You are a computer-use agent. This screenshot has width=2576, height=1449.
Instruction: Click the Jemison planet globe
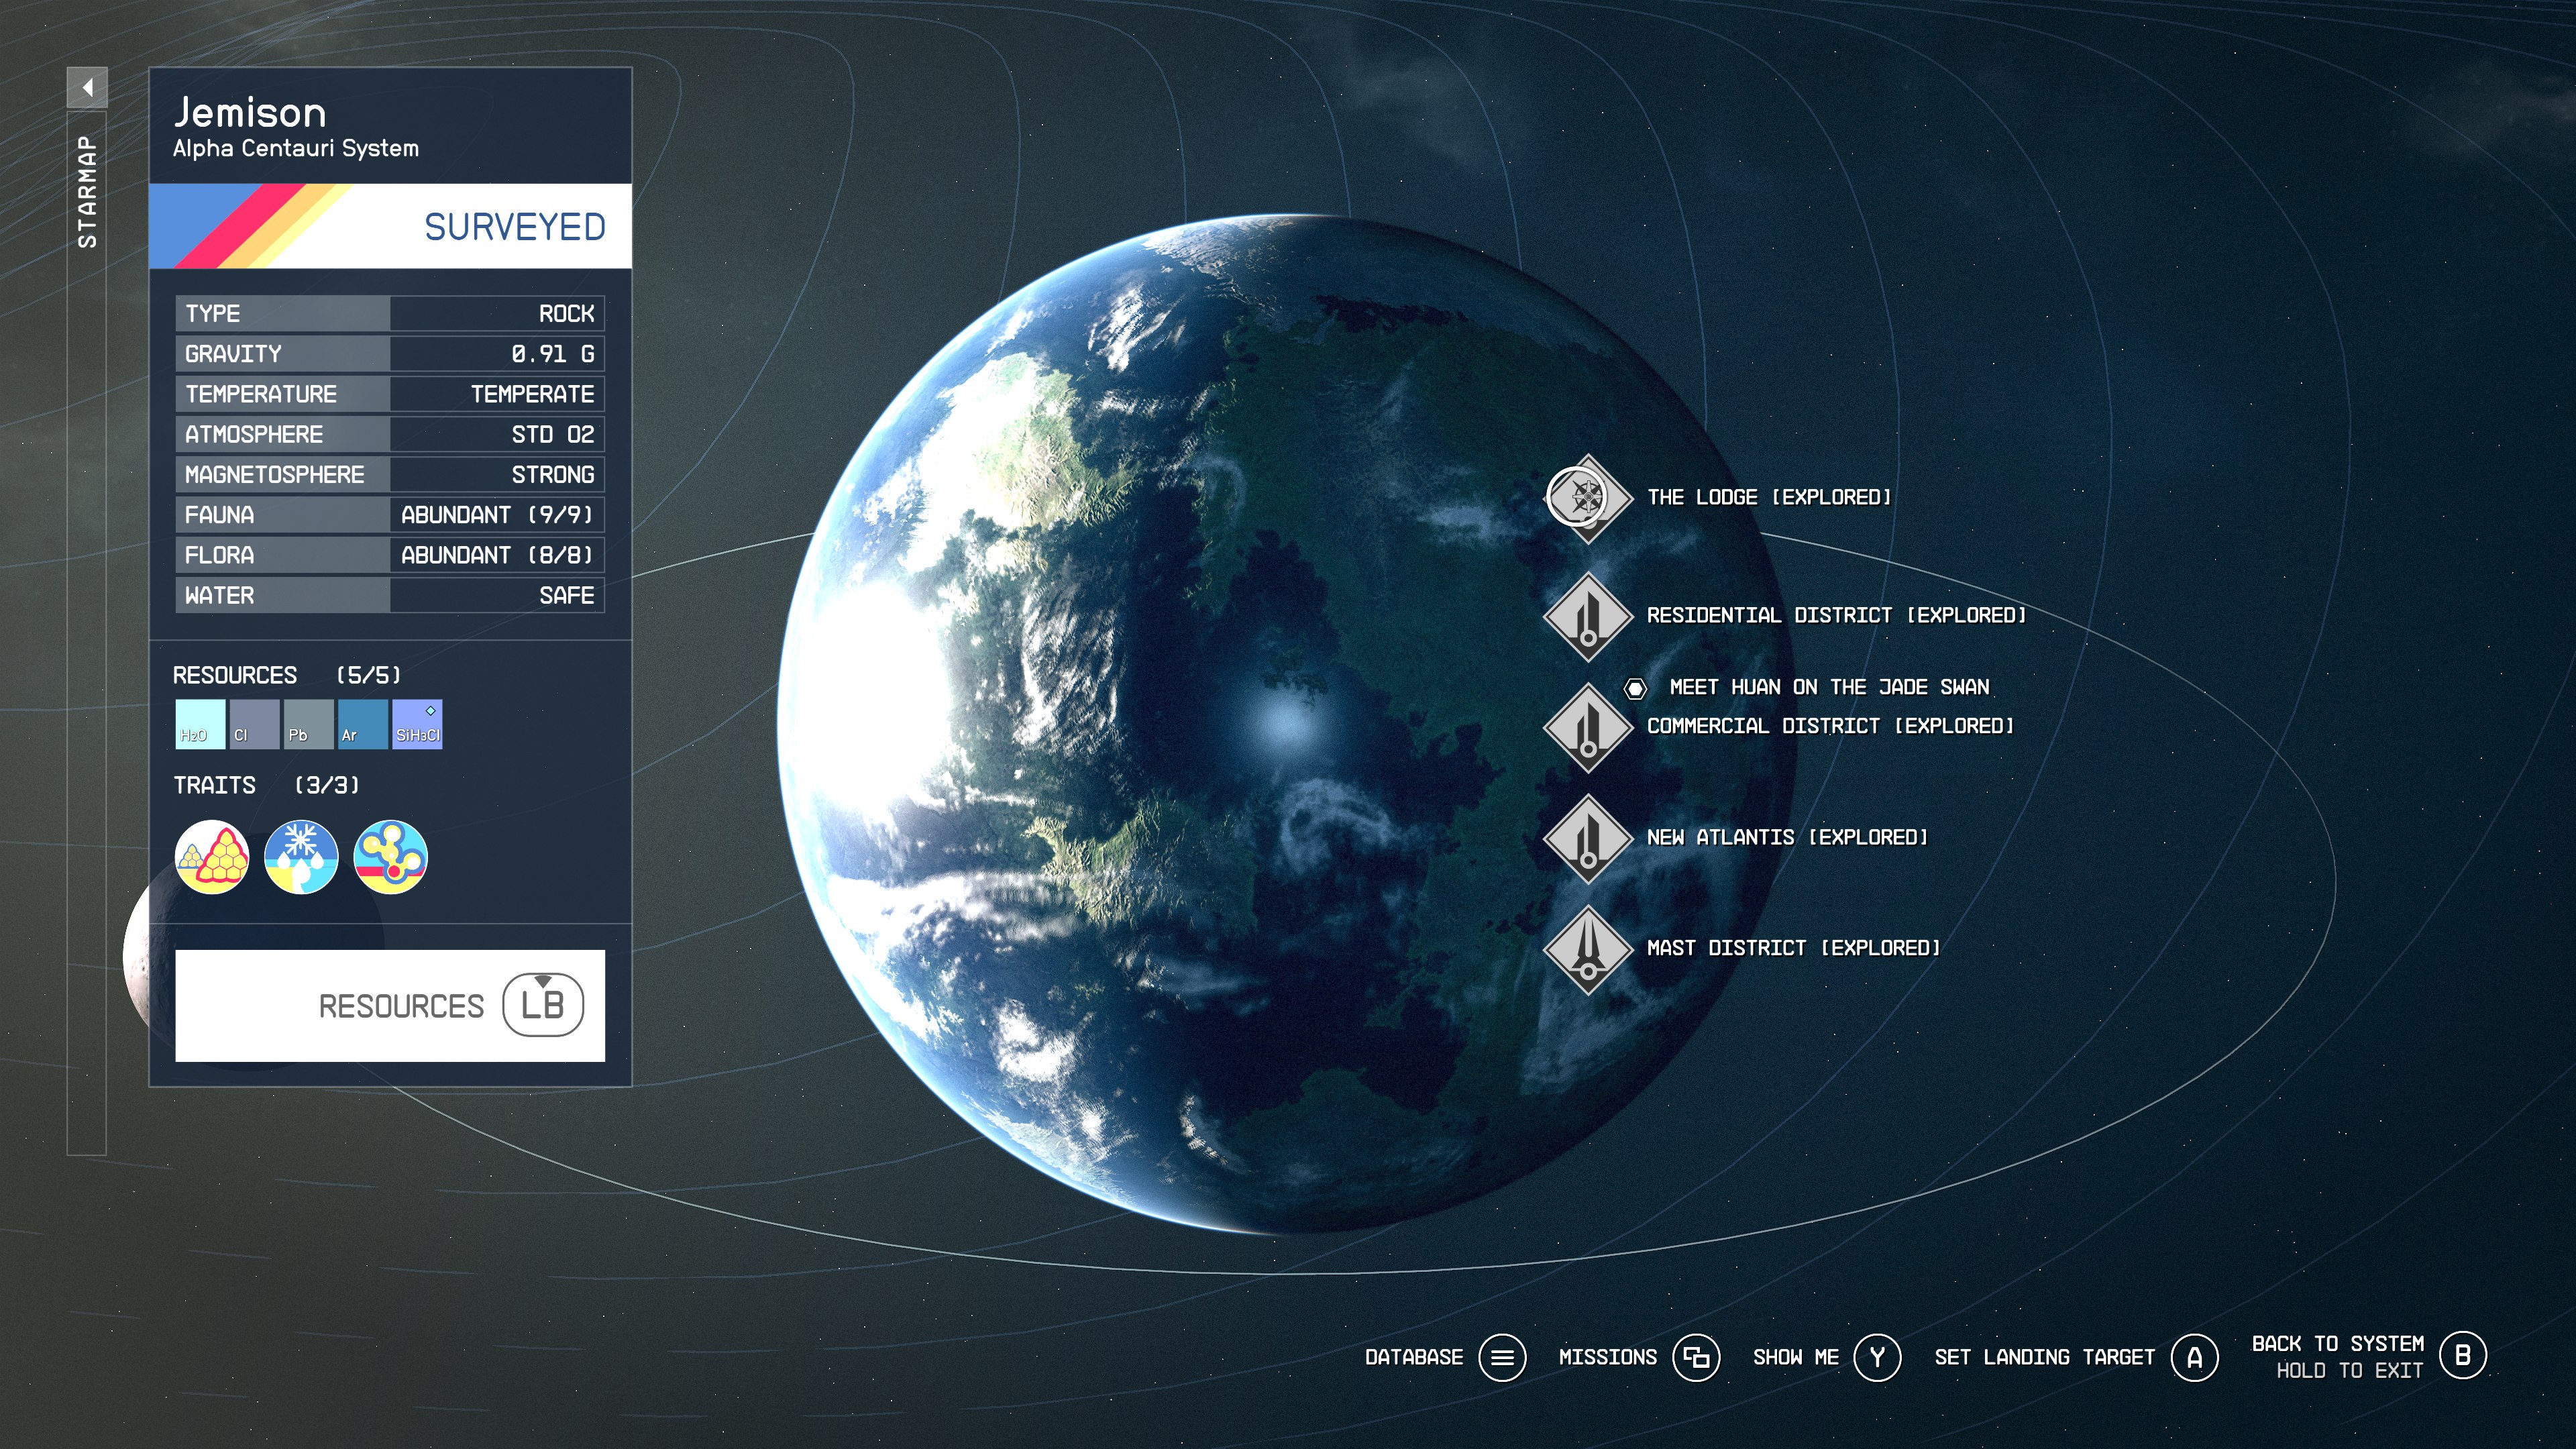click(x=1287, y=723)
